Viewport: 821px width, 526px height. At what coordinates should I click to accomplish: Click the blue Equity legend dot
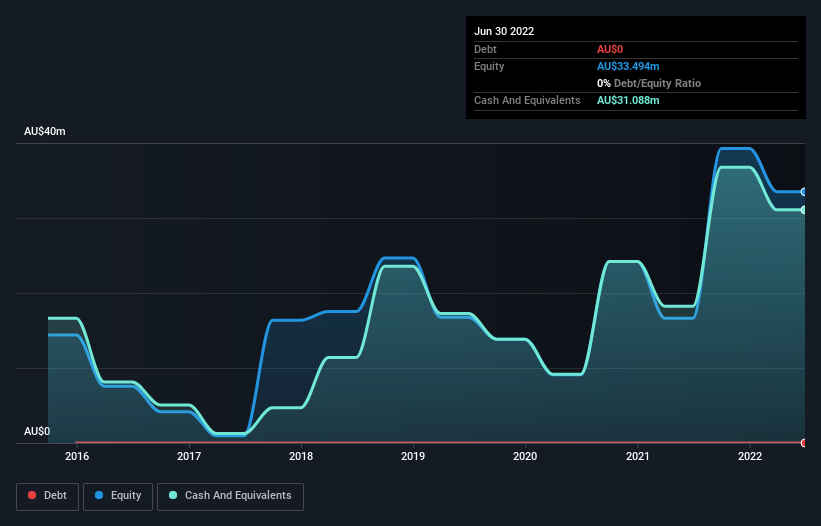tap(99, 495)
